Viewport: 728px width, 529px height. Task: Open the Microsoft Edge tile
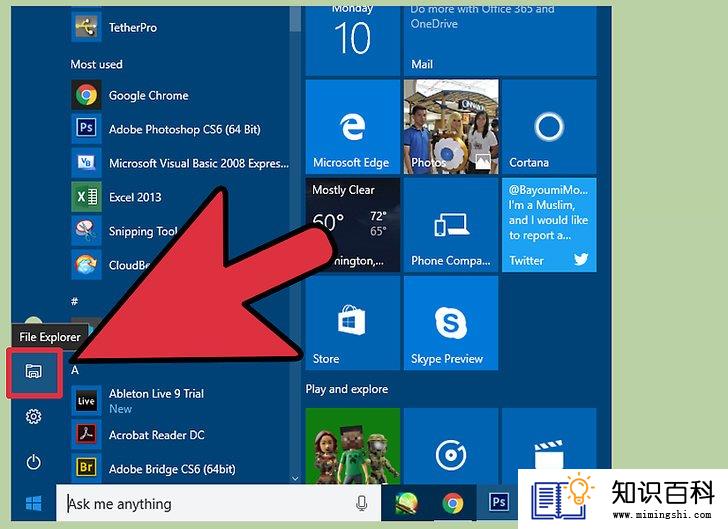click(x=352, y=127)
